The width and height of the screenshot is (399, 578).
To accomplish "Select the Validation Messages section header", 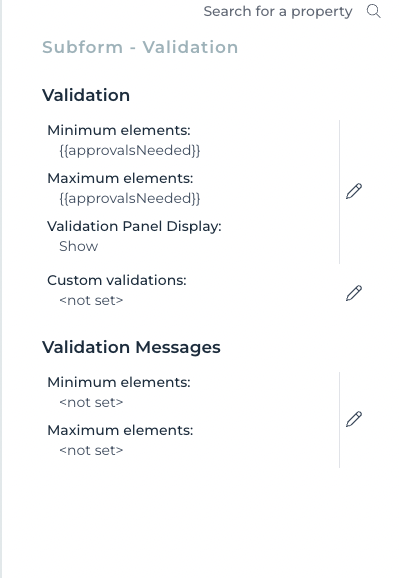I will point(131,347).
